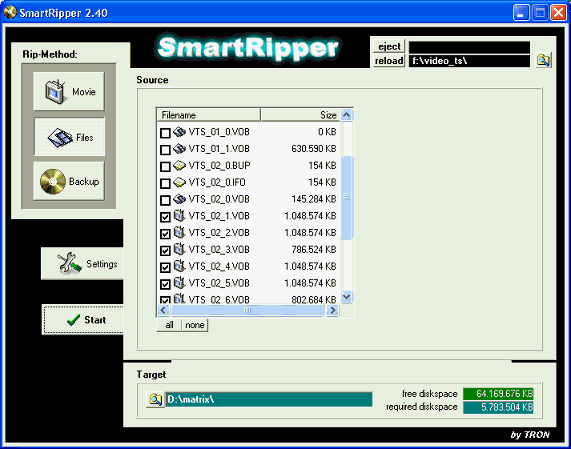571x449 pixels.
Task: Click the VTS_01_1.VOB file icon
Action: (180, 149)
